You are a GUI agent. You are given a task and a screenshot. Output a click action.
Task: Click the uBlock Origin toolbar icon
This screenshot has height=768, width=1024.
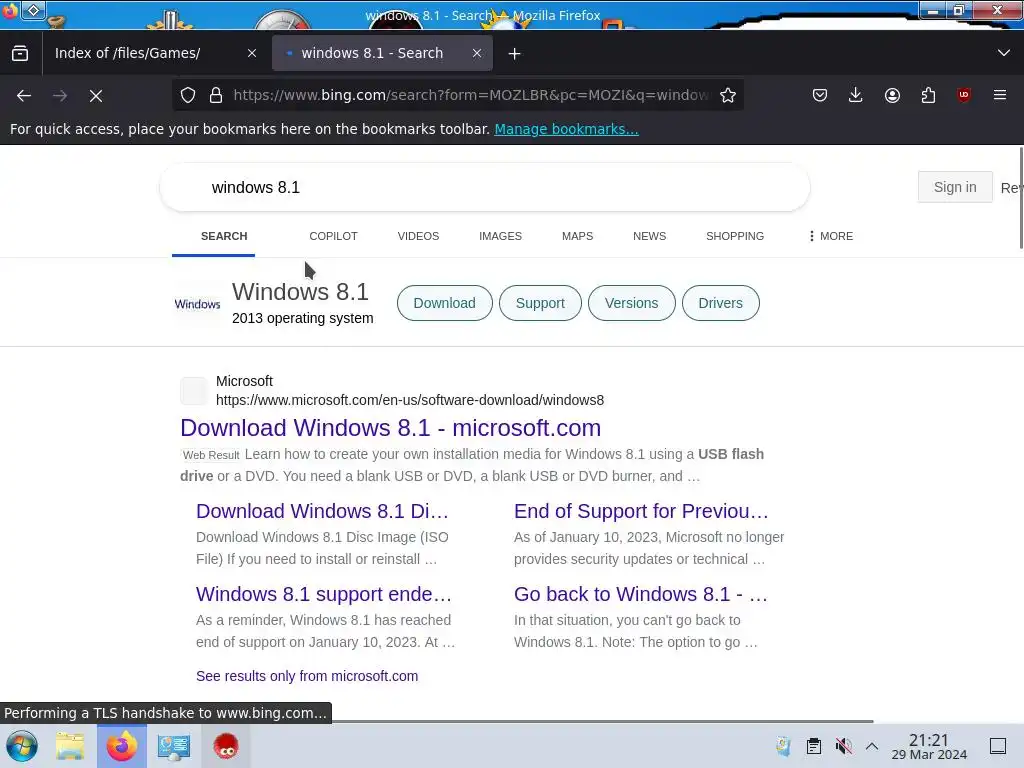tap(964, 95)
